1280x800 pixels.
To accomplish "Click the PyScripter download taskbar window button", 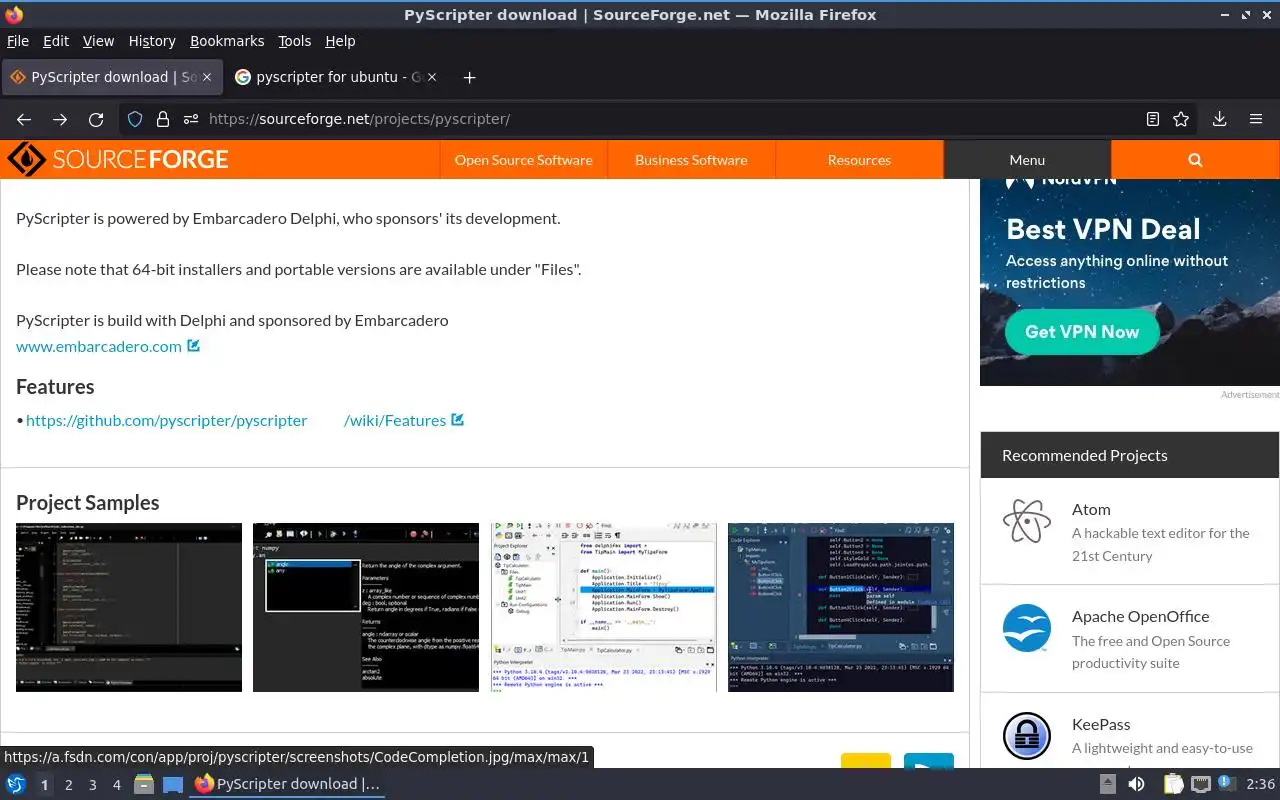I will [x=288, y=784].
